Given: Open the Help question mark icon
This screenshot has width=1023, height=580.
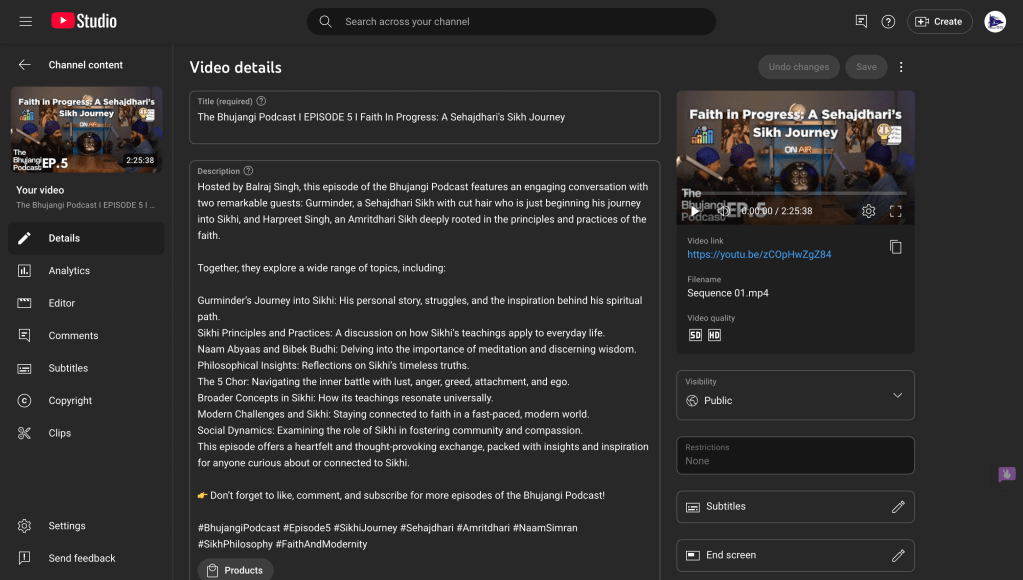Looking at the screenshot, I should coord(888,21).
